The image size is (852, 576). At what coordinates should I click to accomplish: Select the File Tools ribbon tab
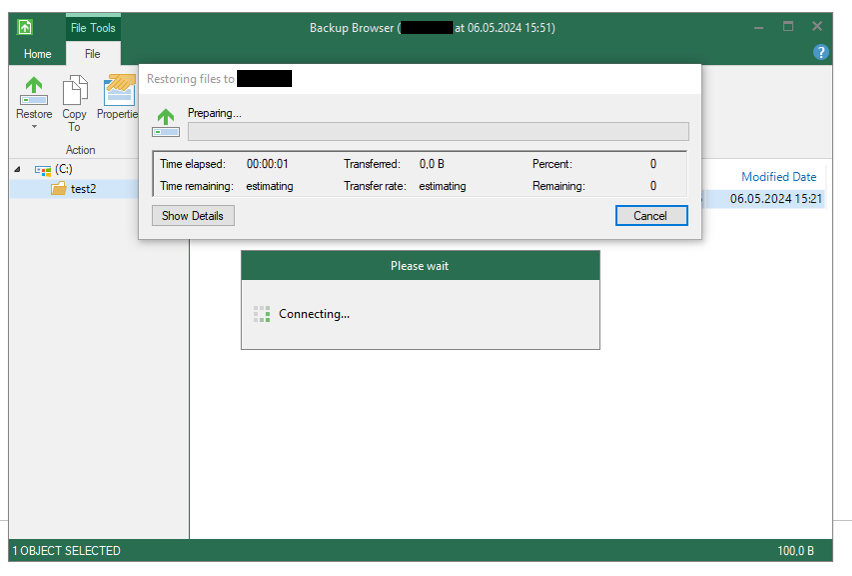pyautogui.click(x=93, y=27)
